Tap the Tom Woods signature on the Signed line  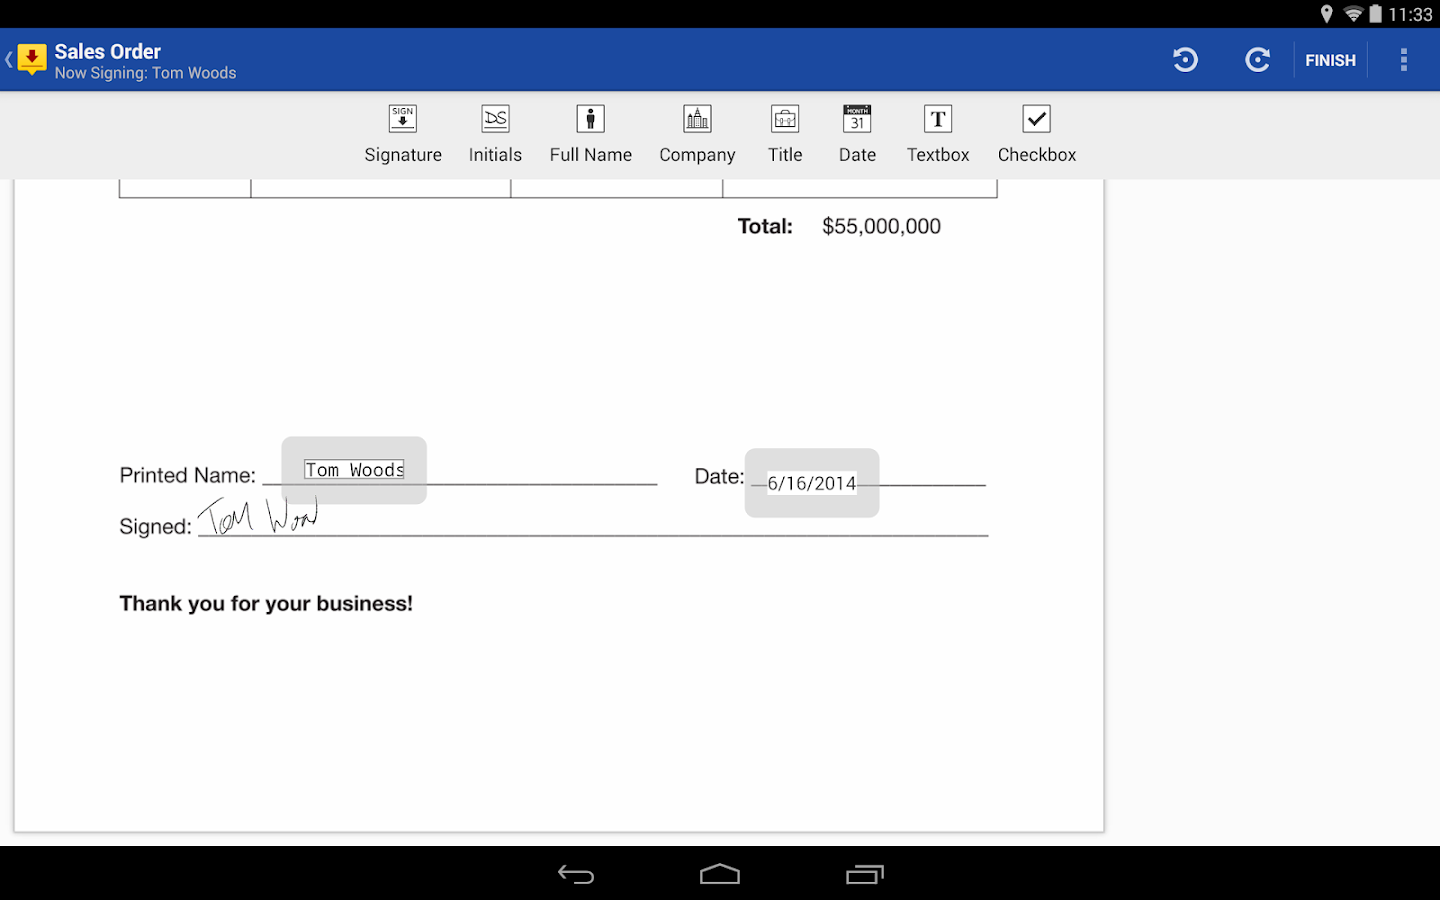[x=258, y=515]
